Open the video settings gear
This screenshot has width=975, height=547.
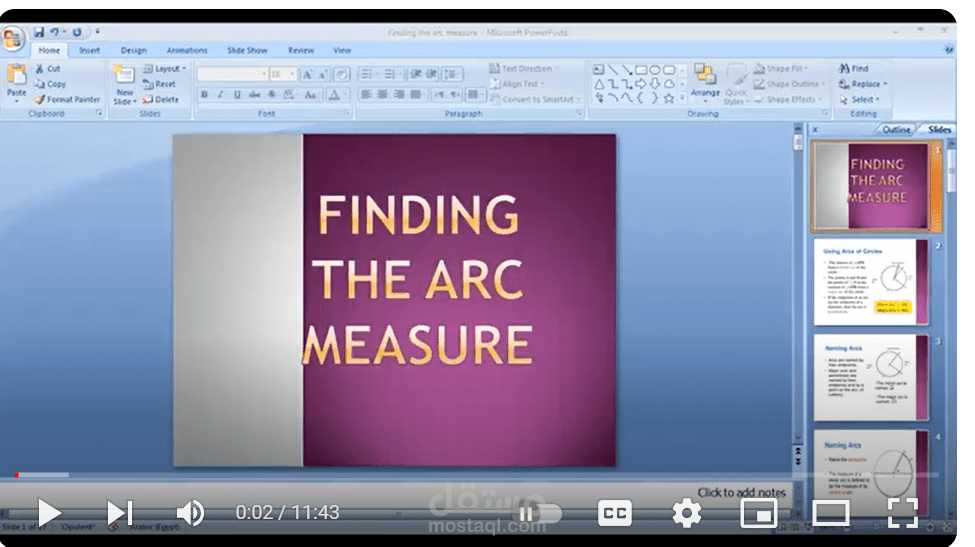point(686,513)
